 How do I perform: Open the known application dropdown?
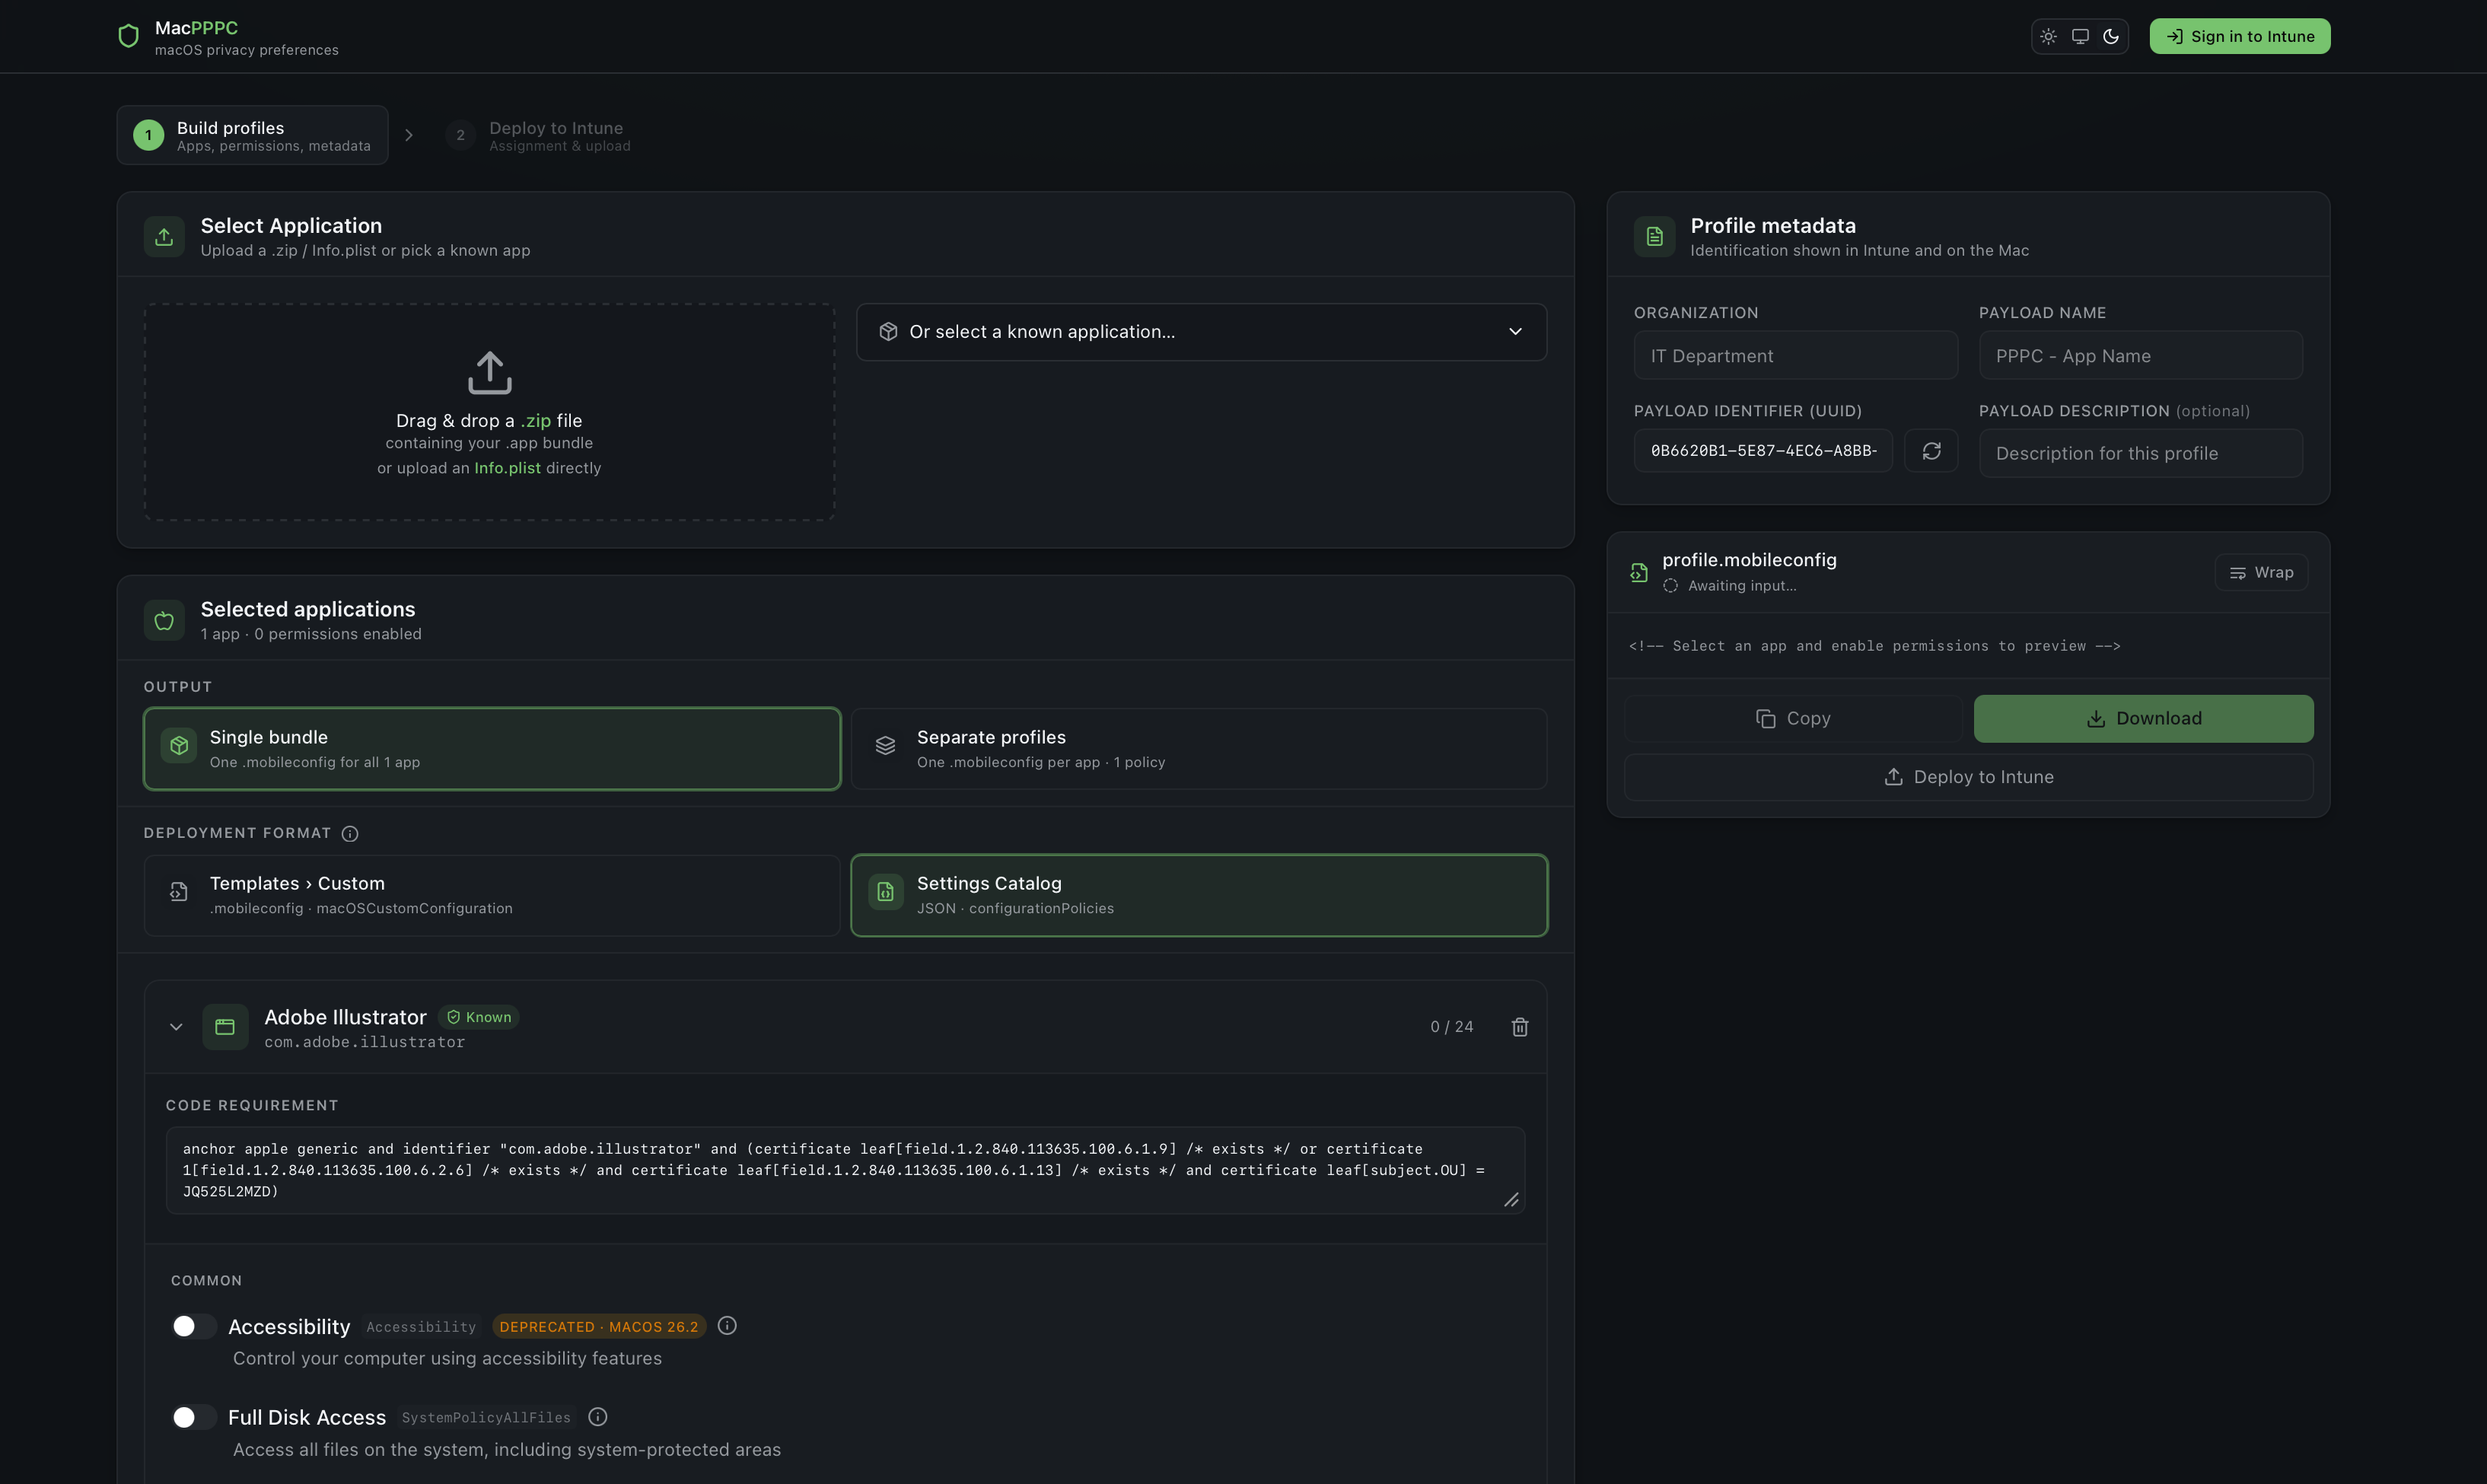click(x=1201, y=332)
